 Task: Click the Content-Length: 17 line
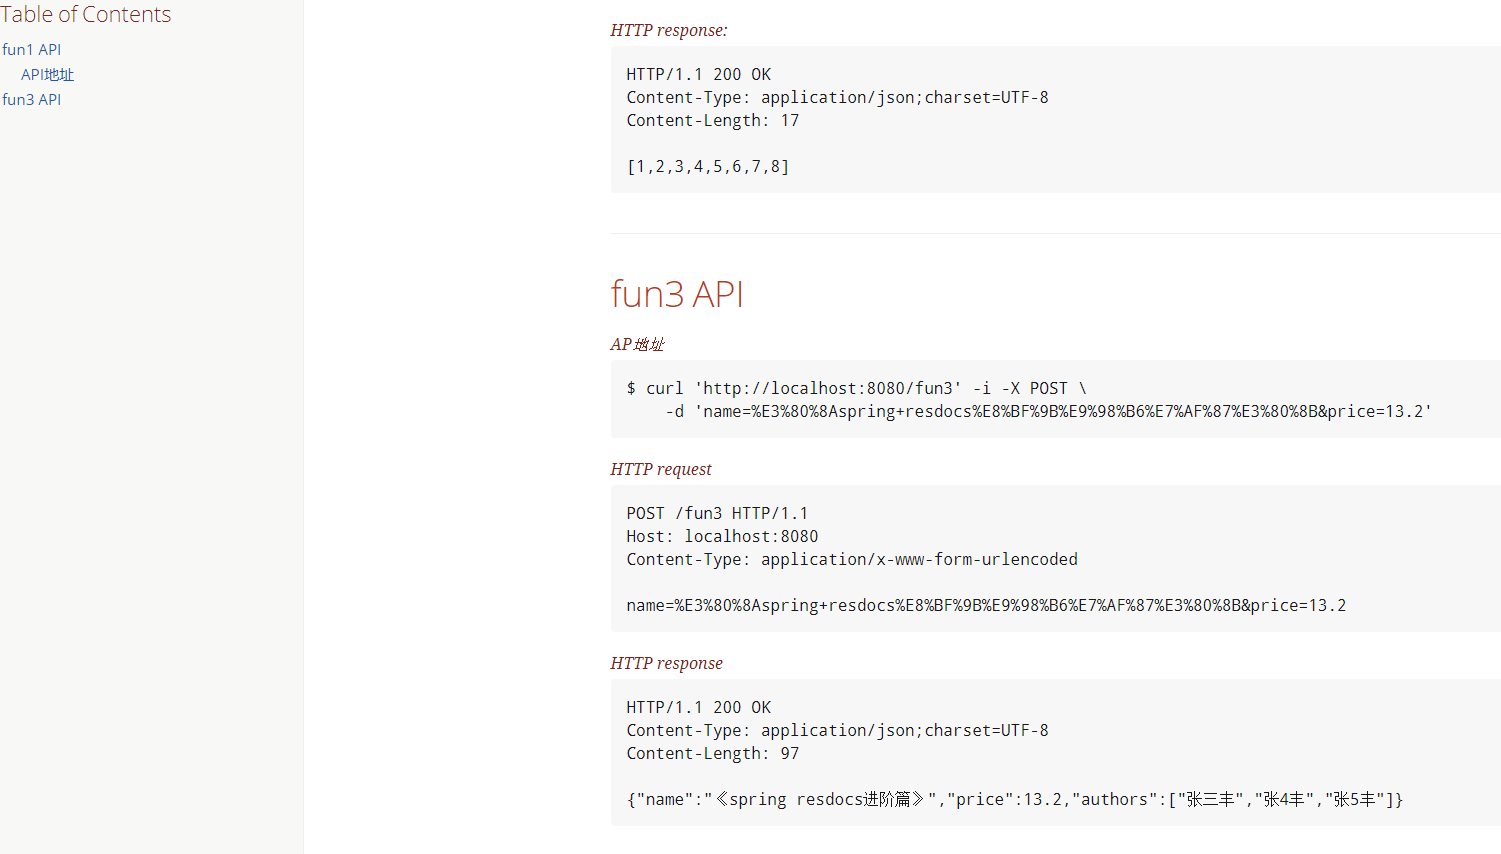(x=713, y=120)
